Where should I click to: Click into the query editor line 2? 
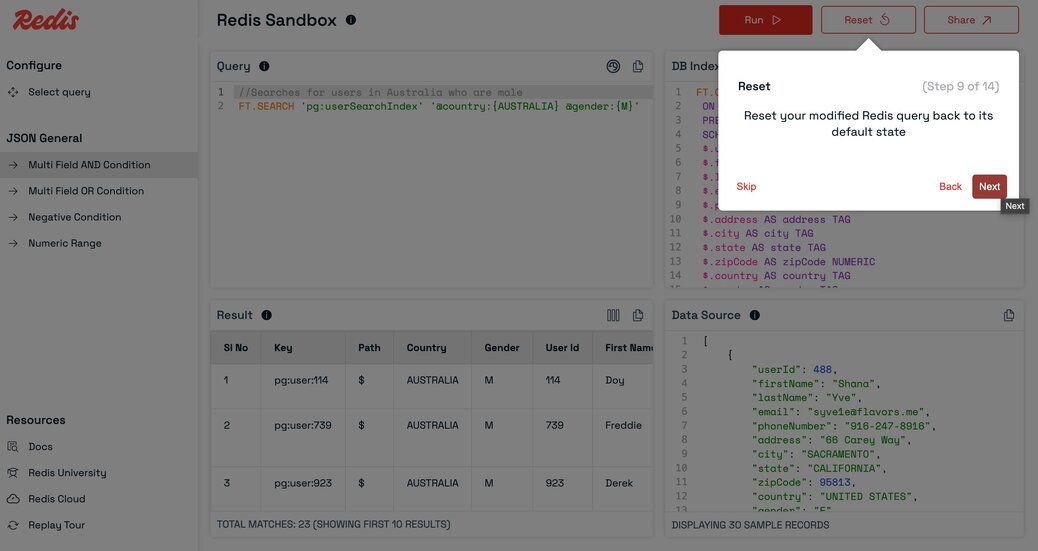pos(438,106)
